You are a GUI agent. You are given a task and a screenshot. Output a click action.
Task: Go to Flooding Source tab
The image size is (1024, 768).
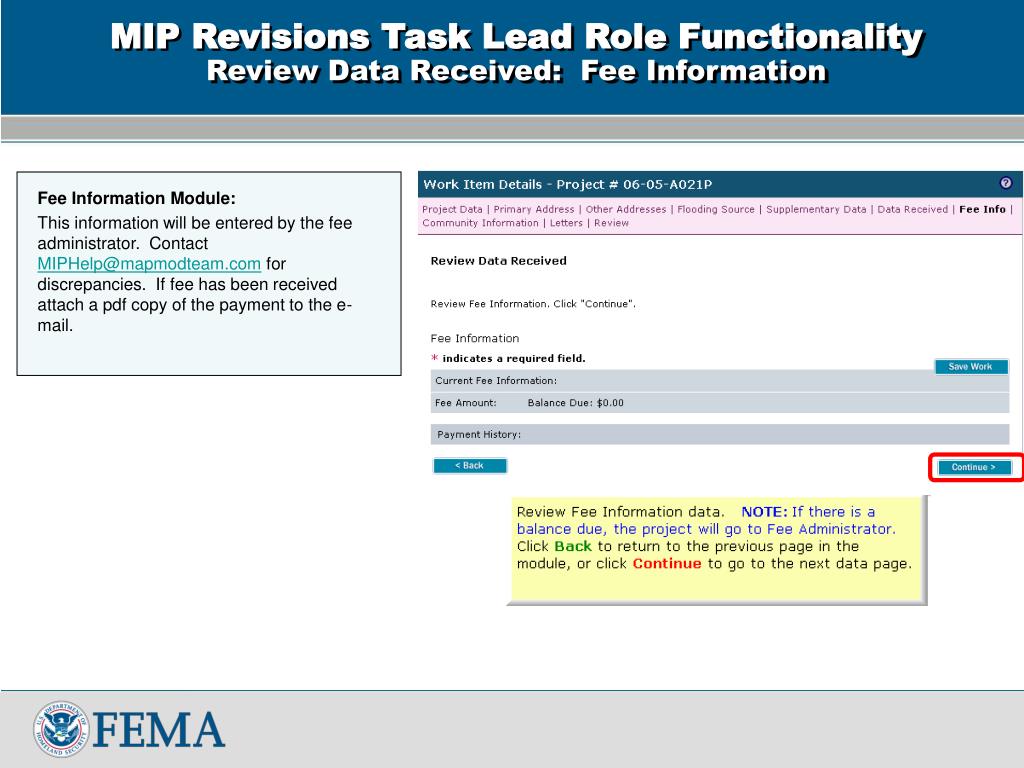[x=716, y=209]
